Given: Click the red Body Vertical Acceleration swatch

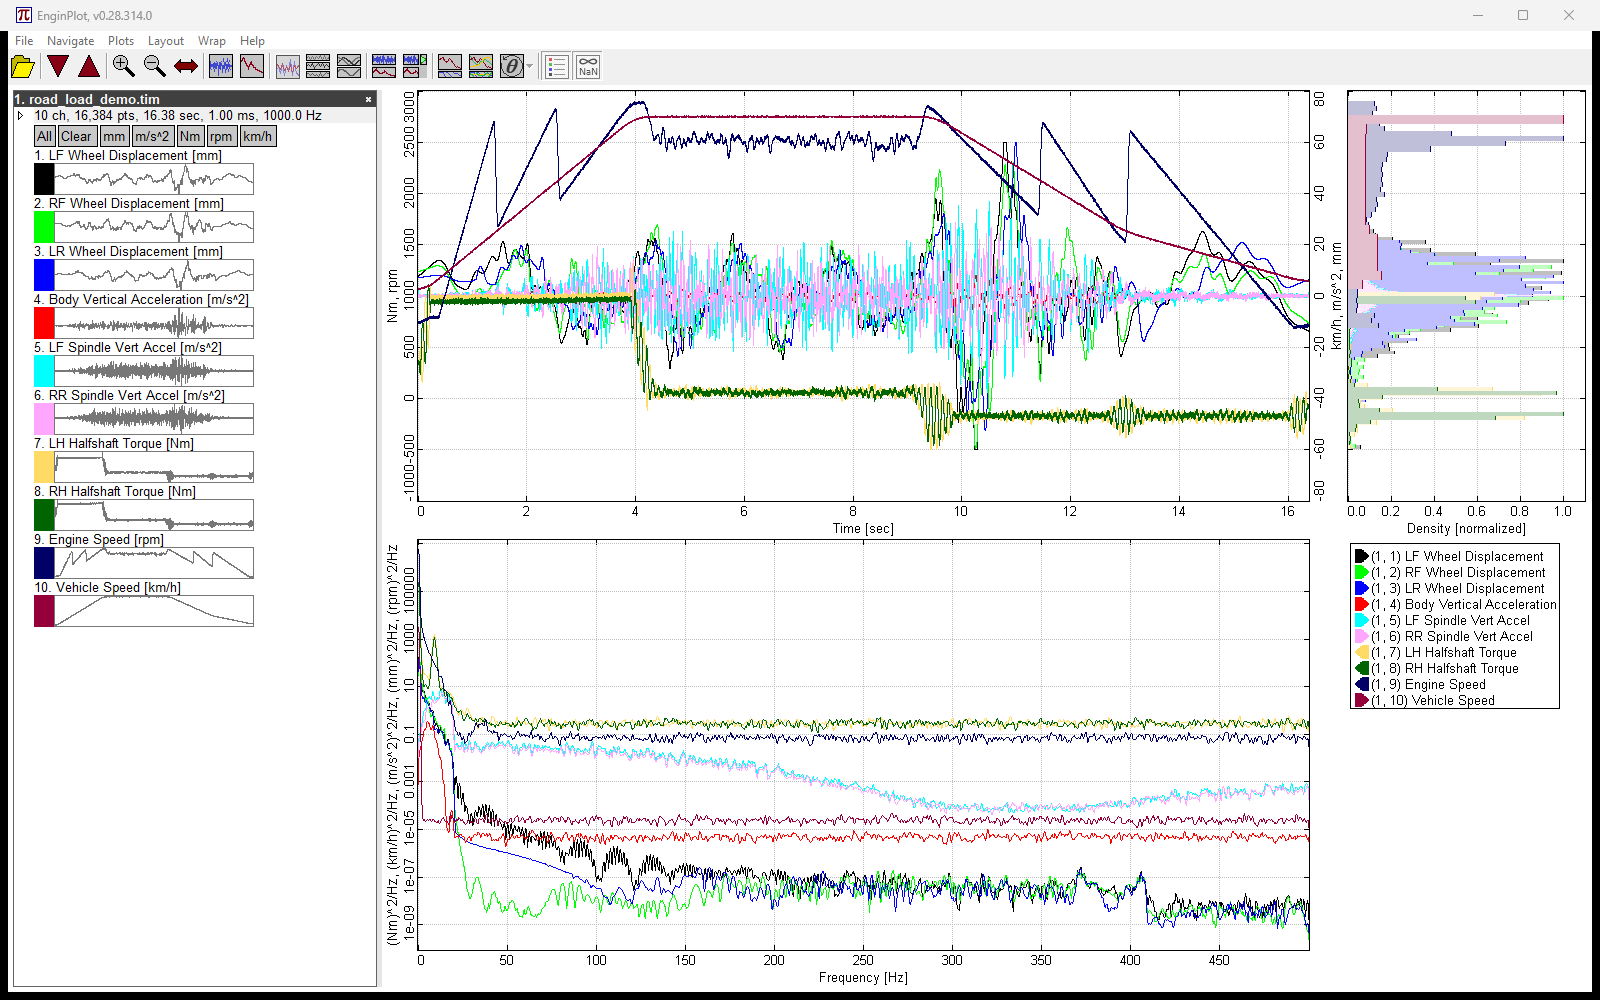Looking at the screenshot, I should (44, 323).
